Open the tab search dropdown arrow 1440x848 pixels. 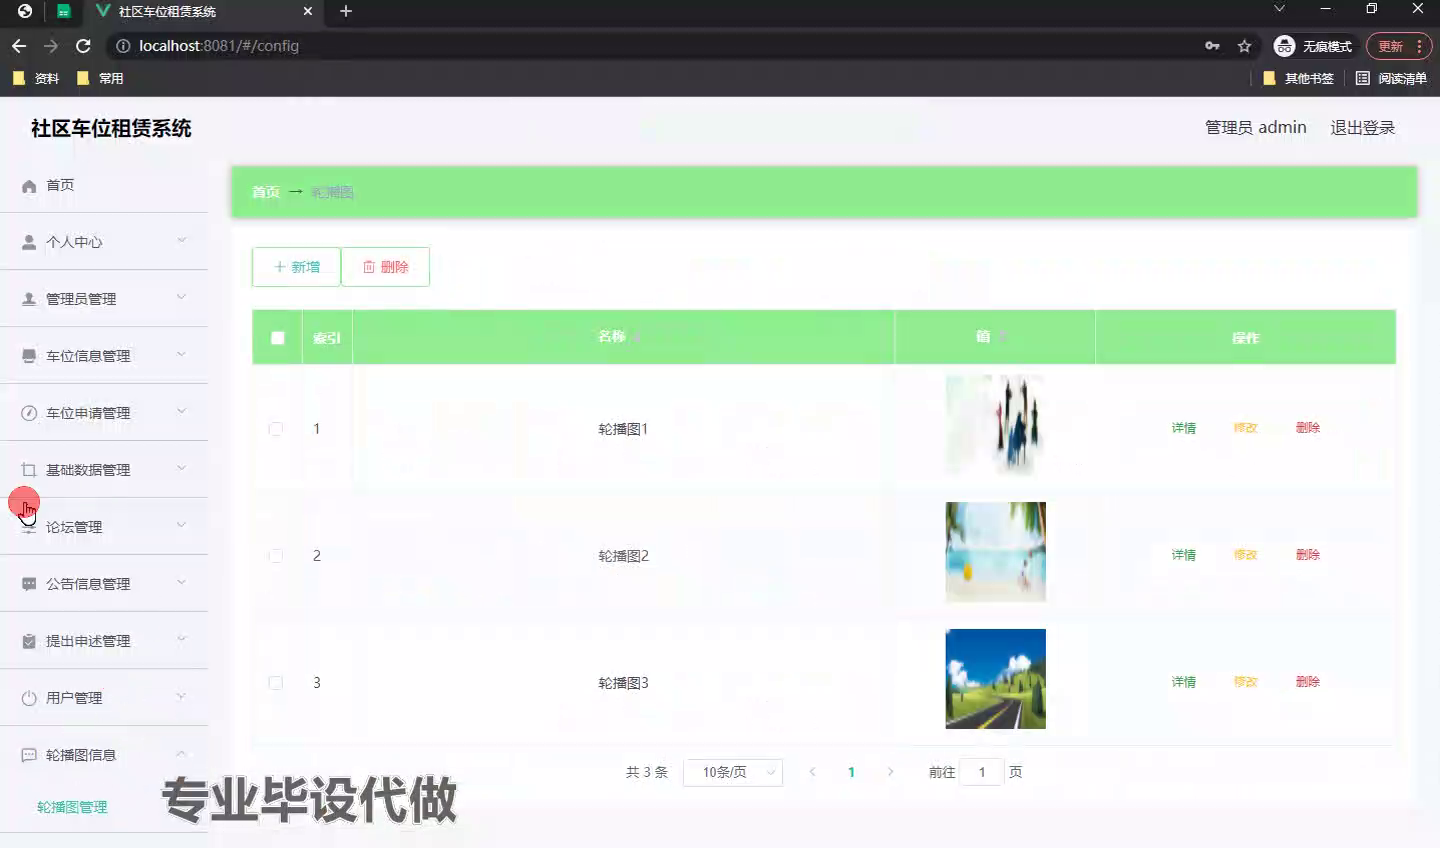[x=1279, y=8]
